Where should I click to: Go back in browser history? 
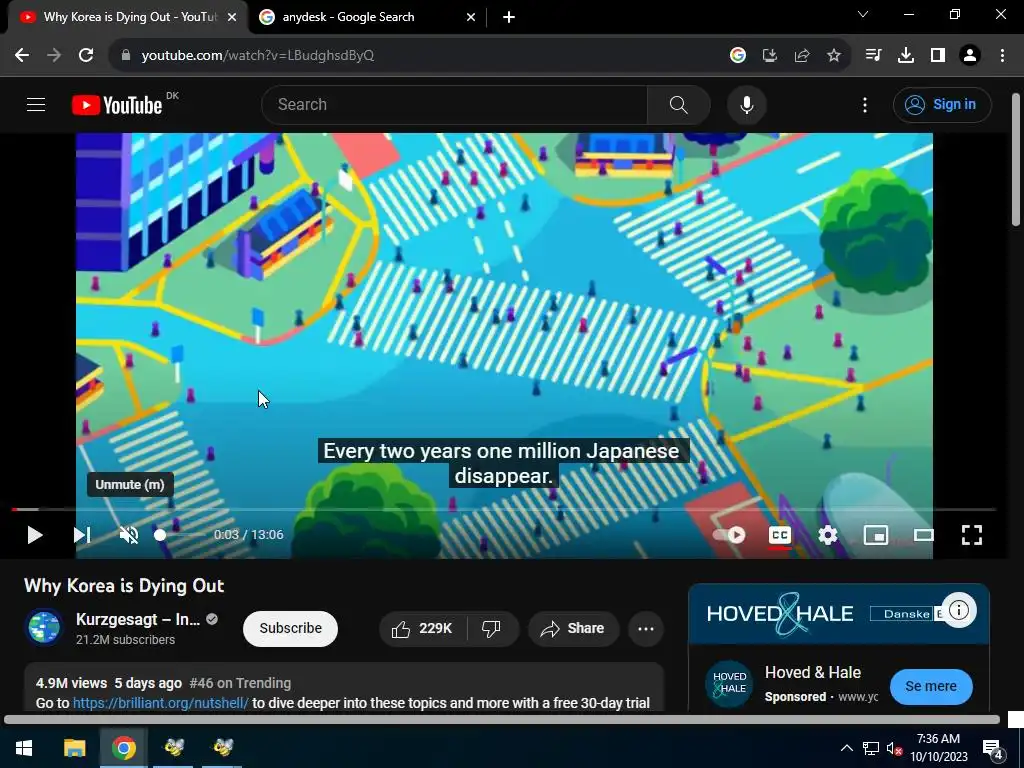[x=22, y=56]
